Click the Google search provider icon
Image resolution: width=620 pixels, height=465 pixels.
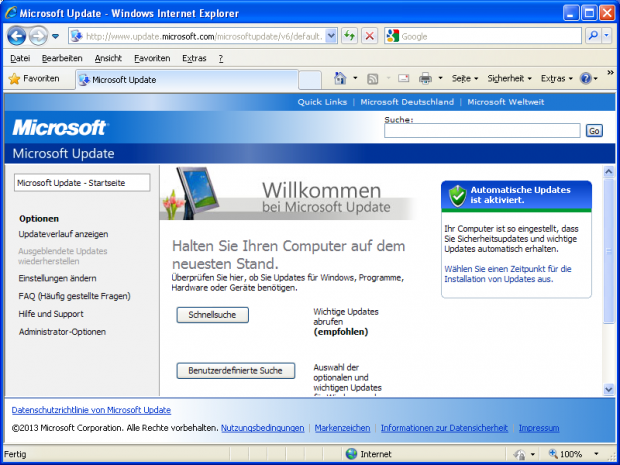coord(392,36)
